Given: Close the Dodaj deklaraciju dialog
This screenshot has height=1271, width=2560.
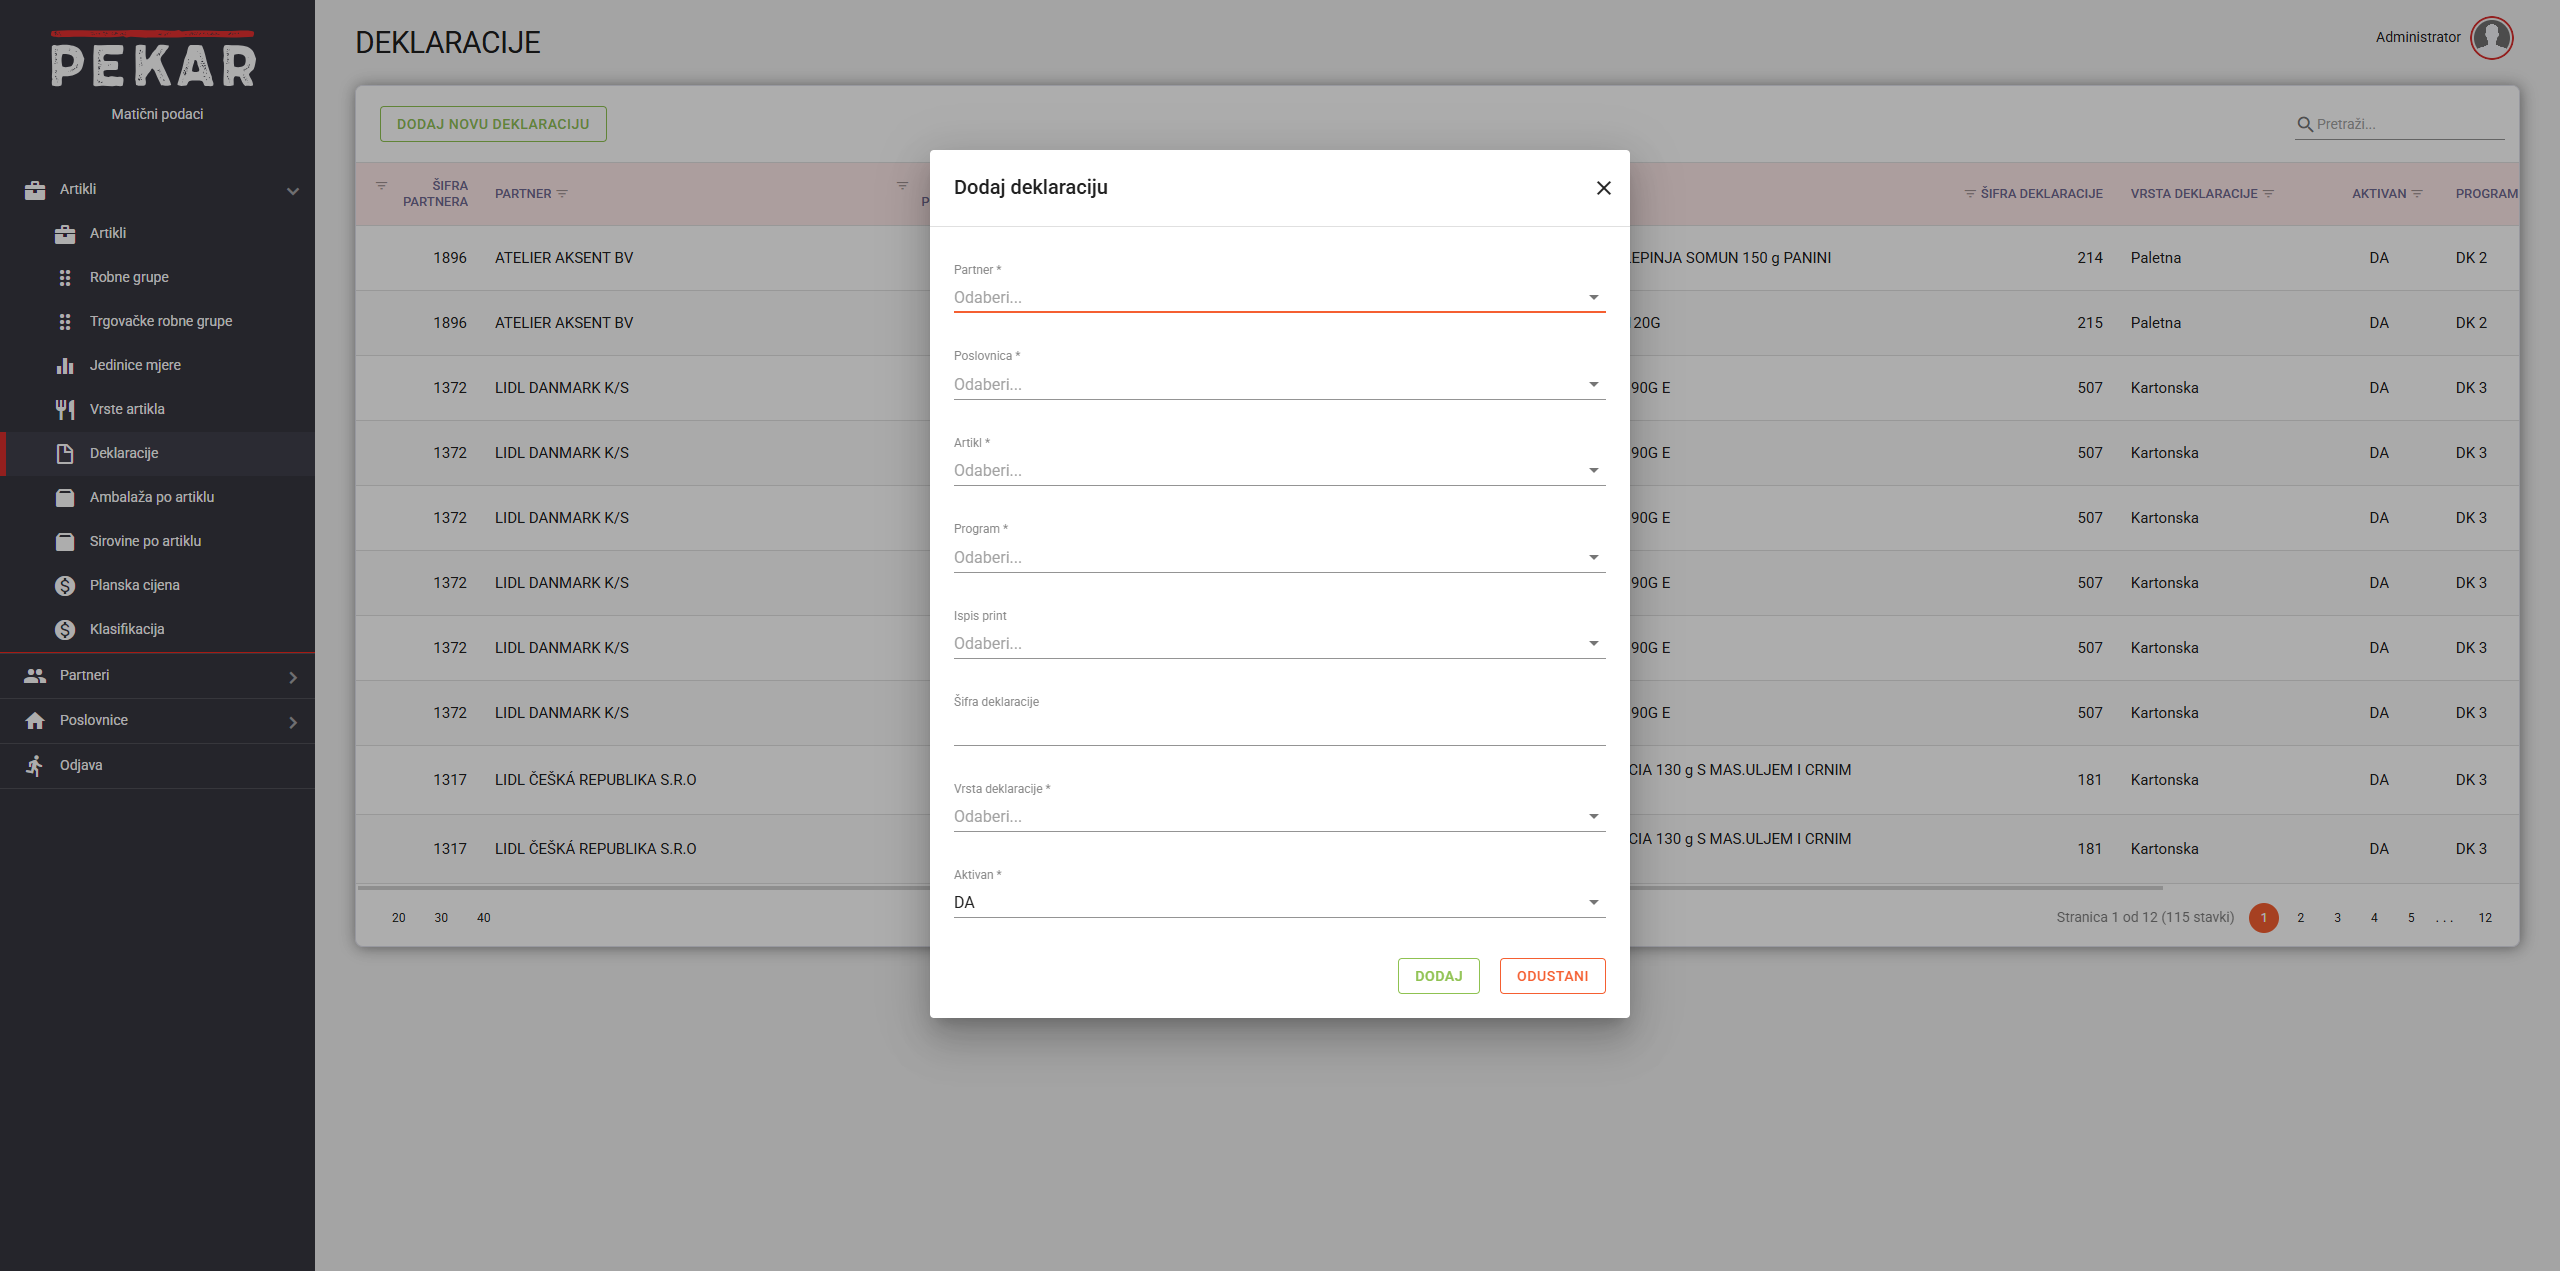Looking at the screenshot, I should [x=1603, y=188].
